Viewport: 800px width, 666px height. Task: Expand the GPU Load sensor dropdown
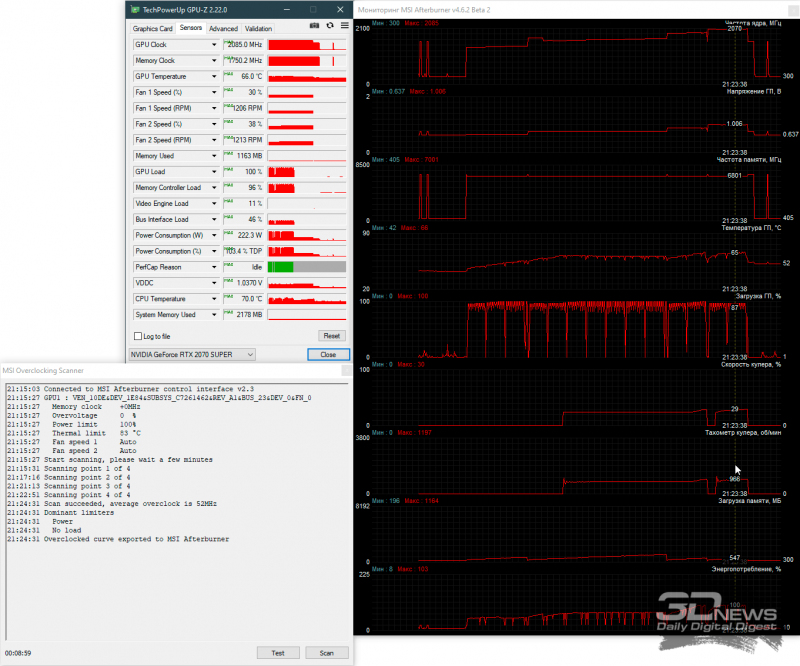214,172
